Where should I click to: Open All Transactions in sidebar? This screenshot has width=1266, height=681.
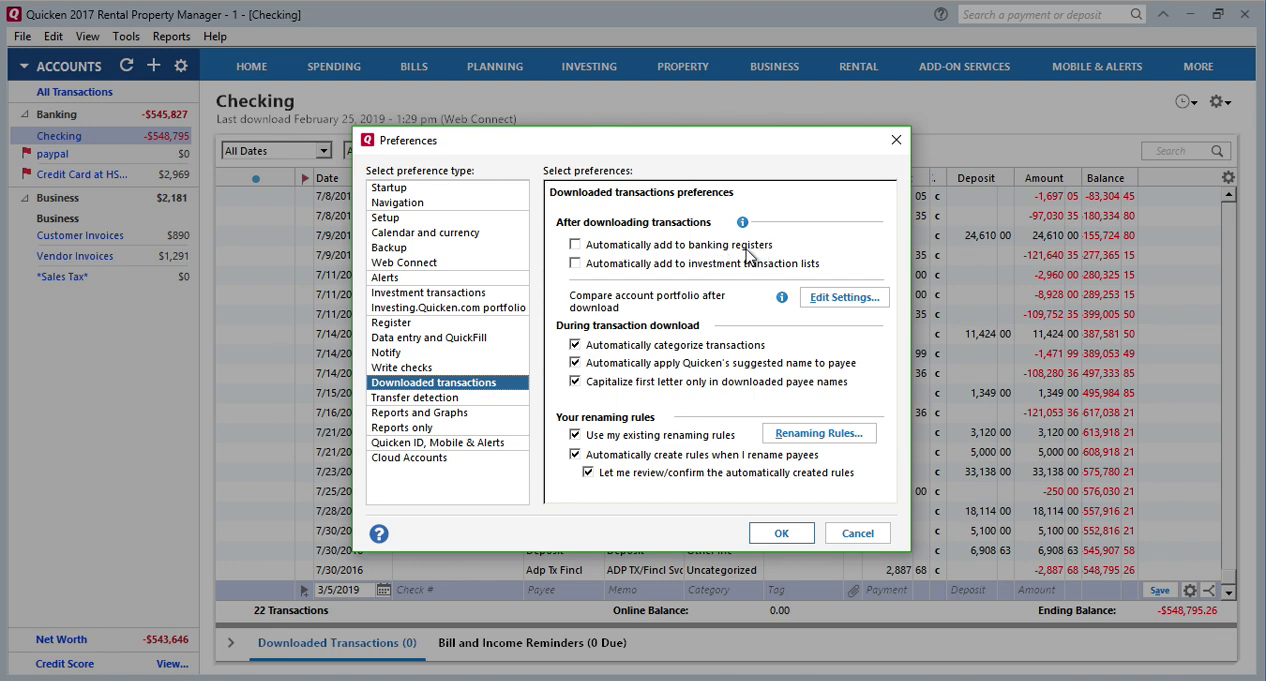(75, 92)
